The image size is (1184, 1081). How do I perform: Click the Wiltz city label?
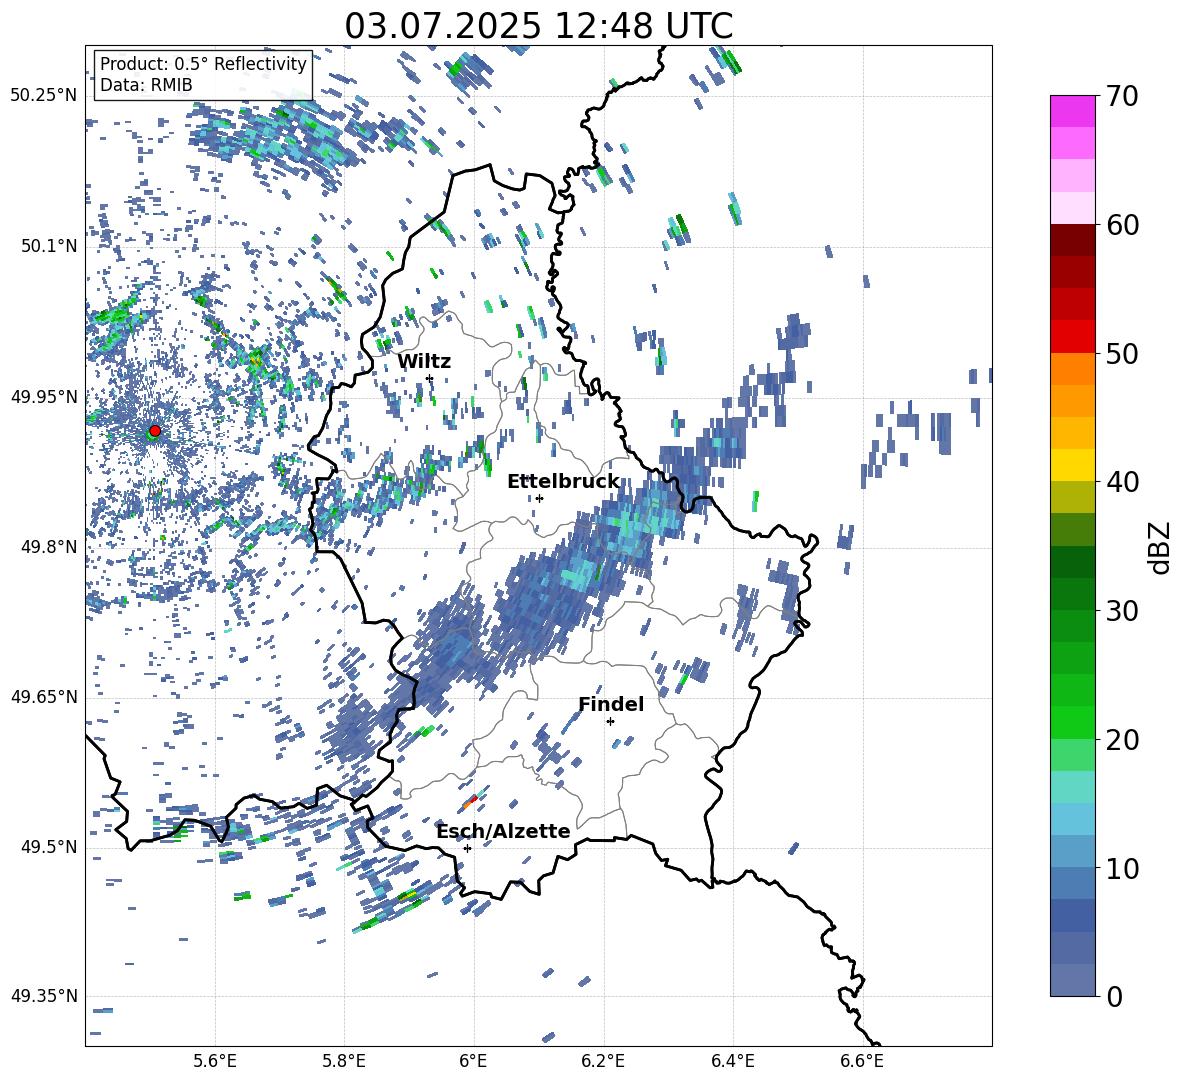[x=424, y=361]
